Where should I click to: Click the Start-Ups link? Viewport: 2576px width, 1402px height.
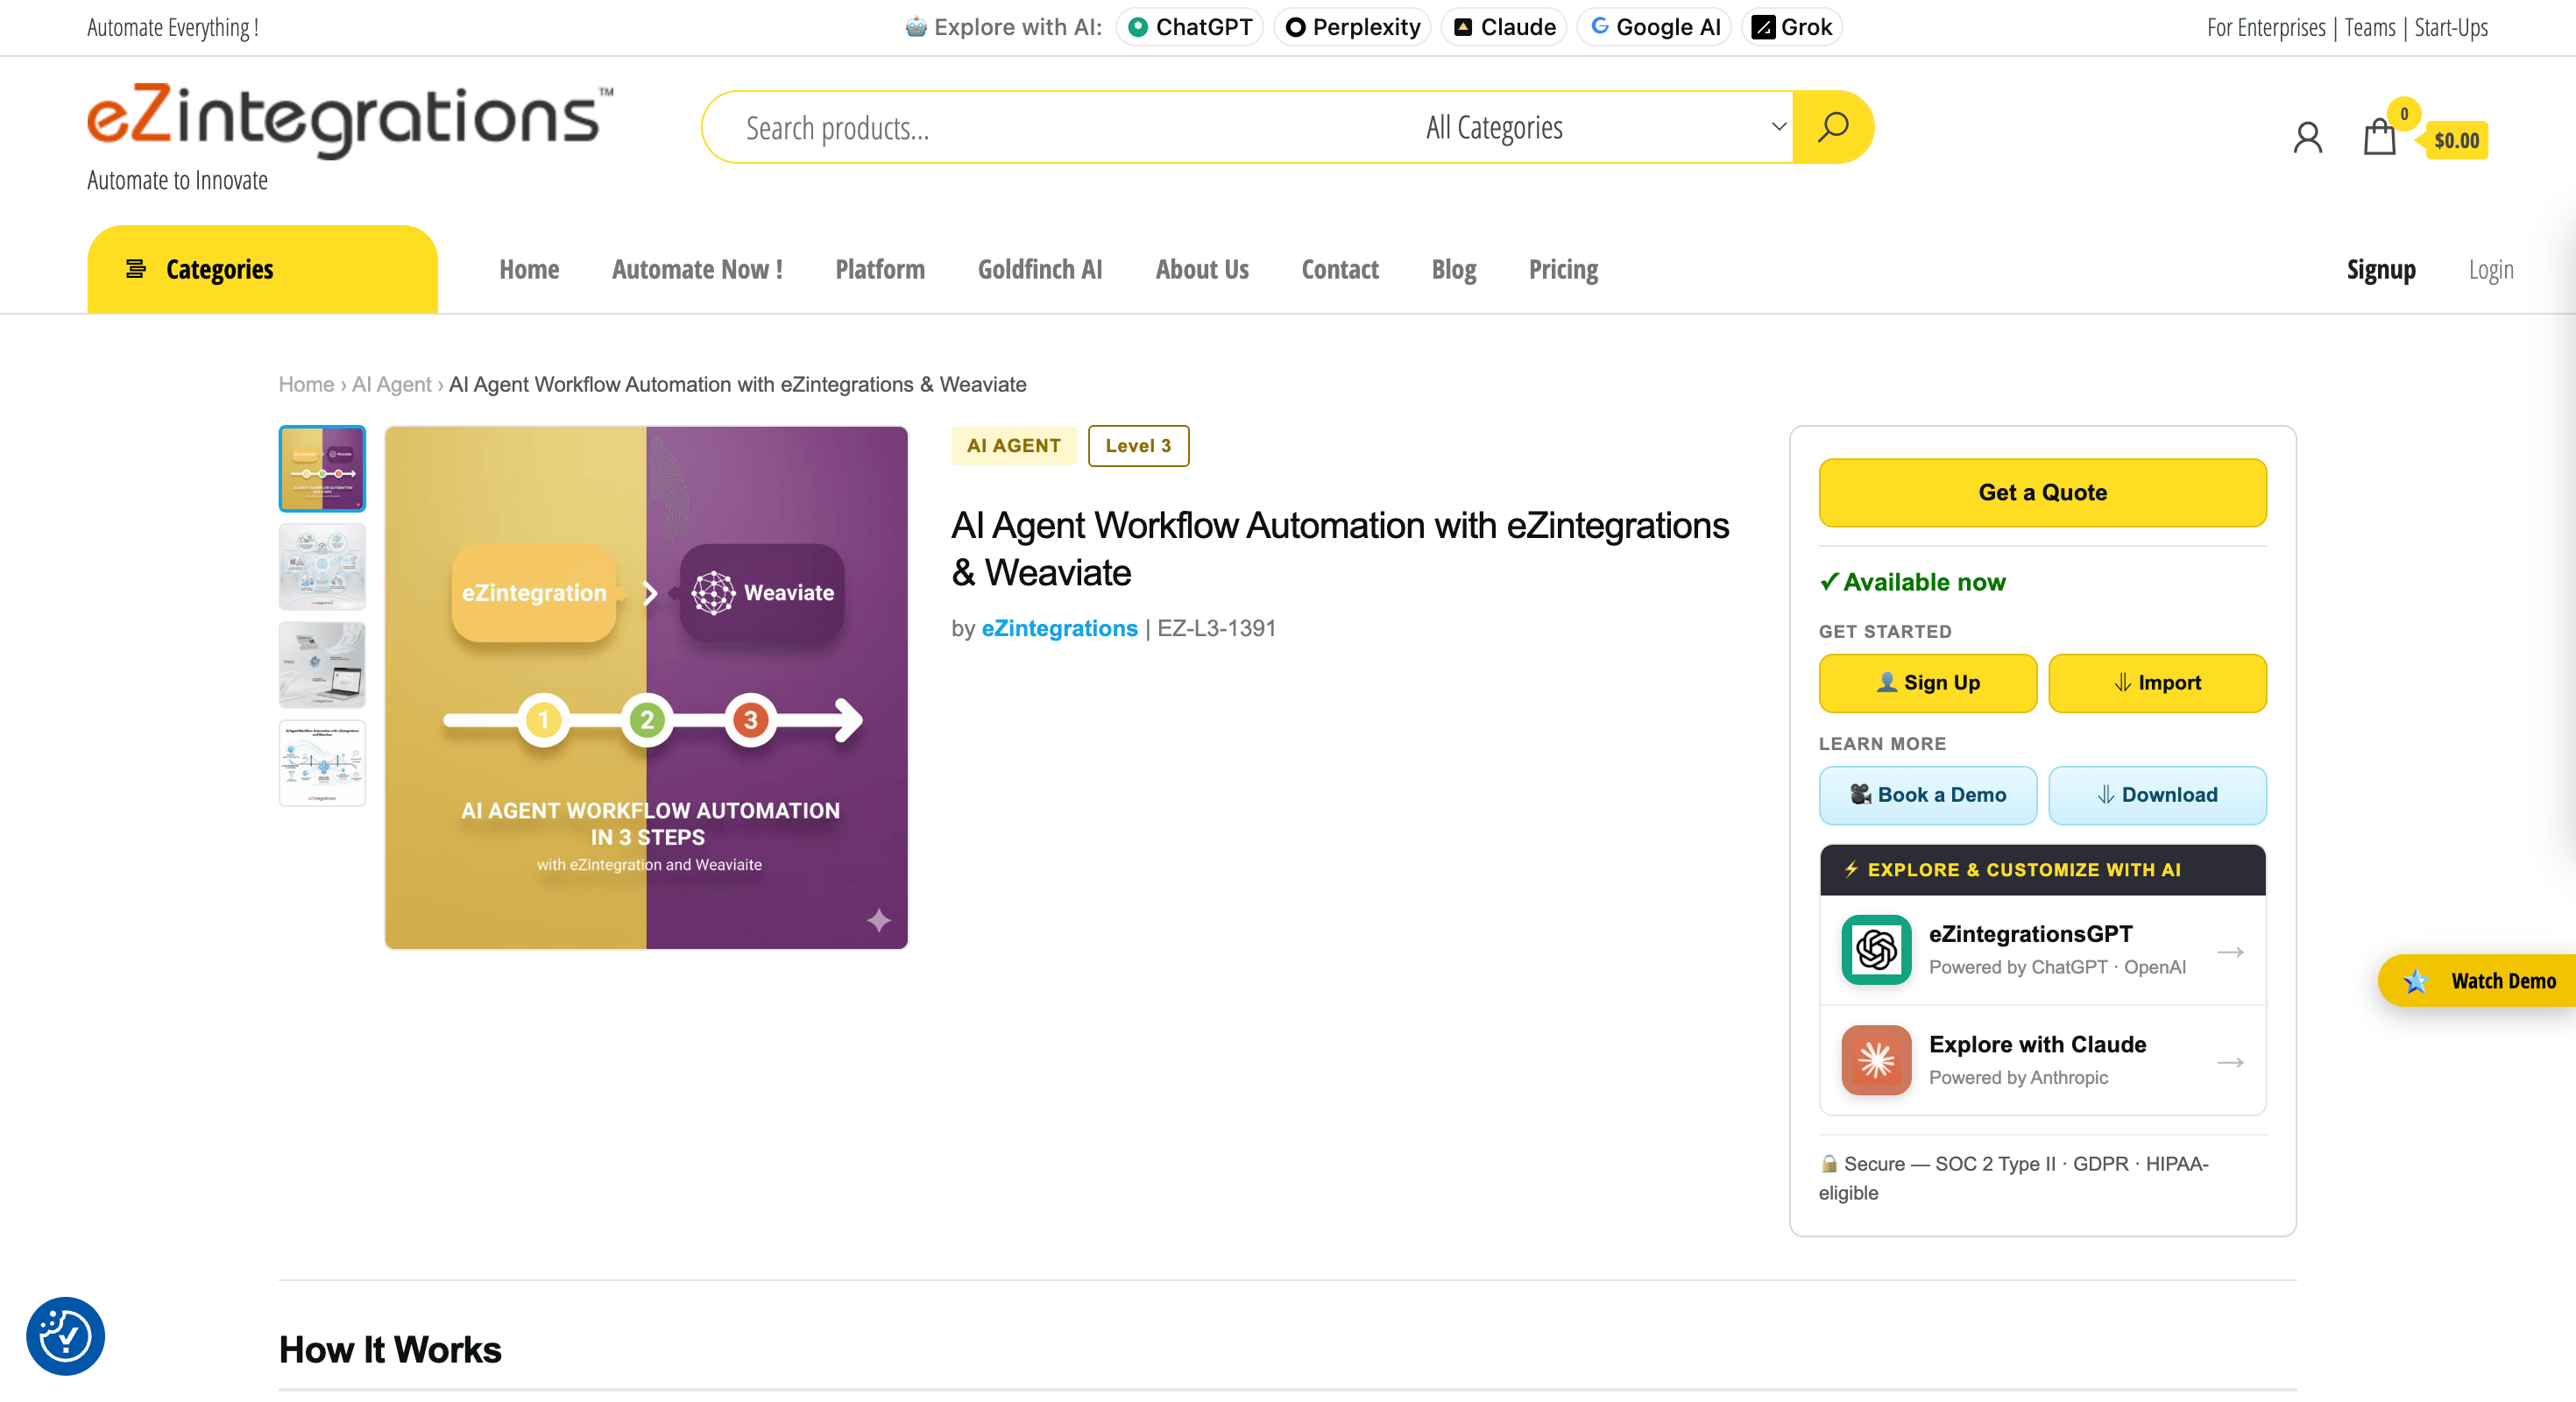[x=2451, y=27]
